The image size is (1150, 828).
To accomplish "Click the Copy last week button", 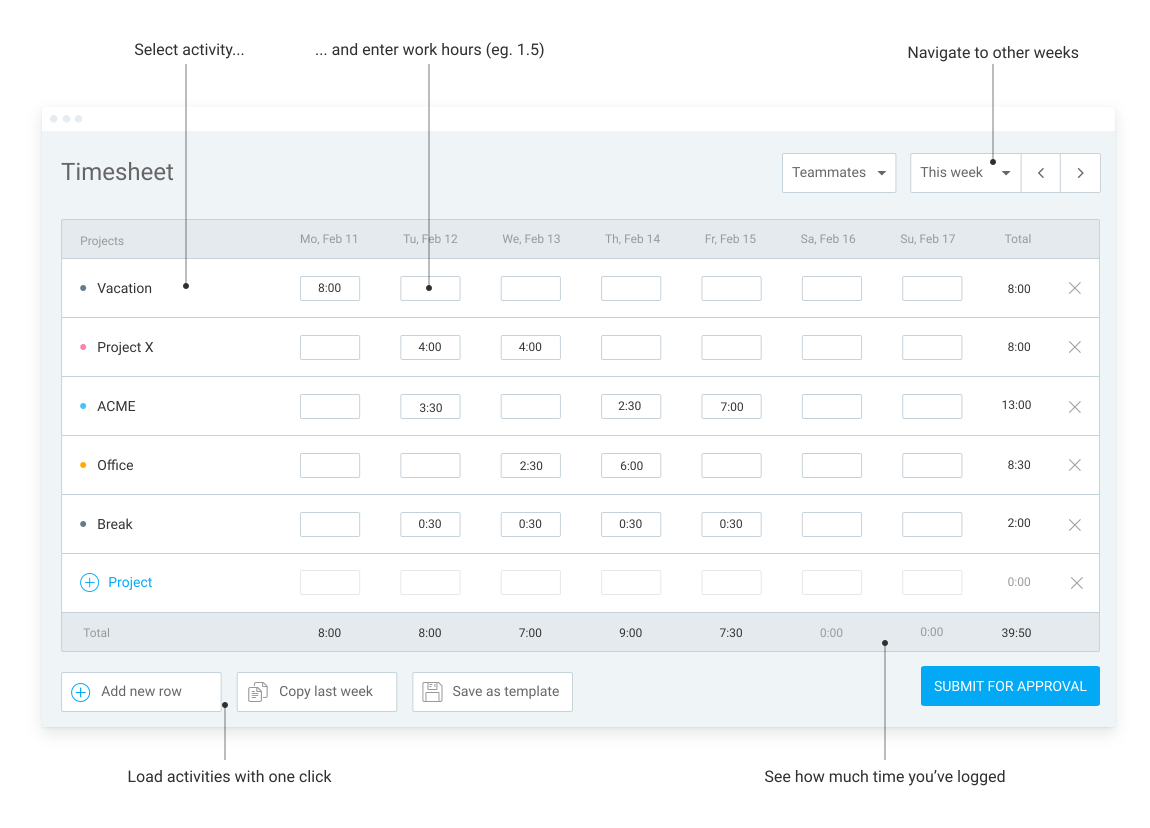I will (x=316, y=691).
